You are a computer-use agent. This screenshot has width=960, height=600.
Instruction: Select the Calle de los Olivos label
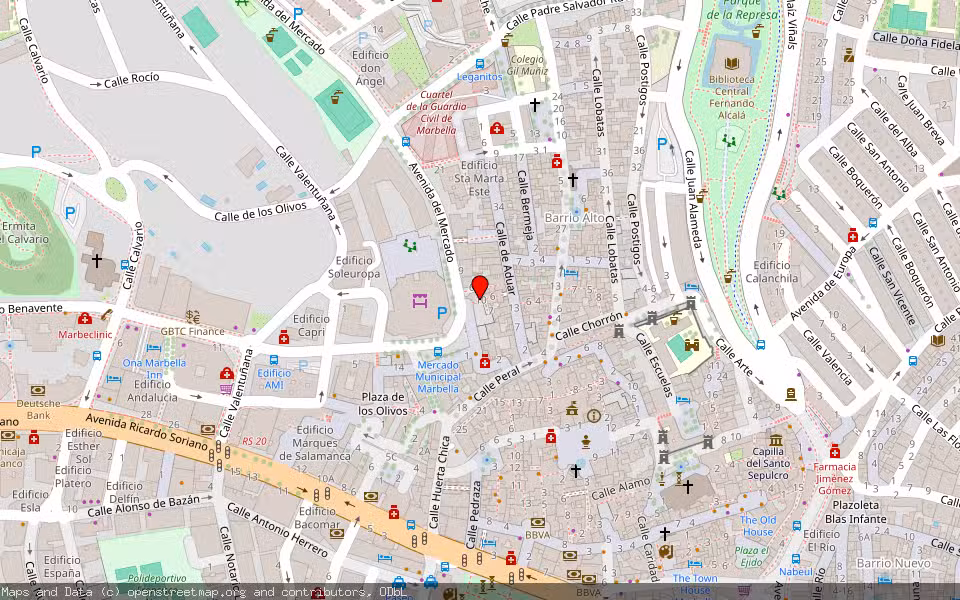click(x=260, y=211)
